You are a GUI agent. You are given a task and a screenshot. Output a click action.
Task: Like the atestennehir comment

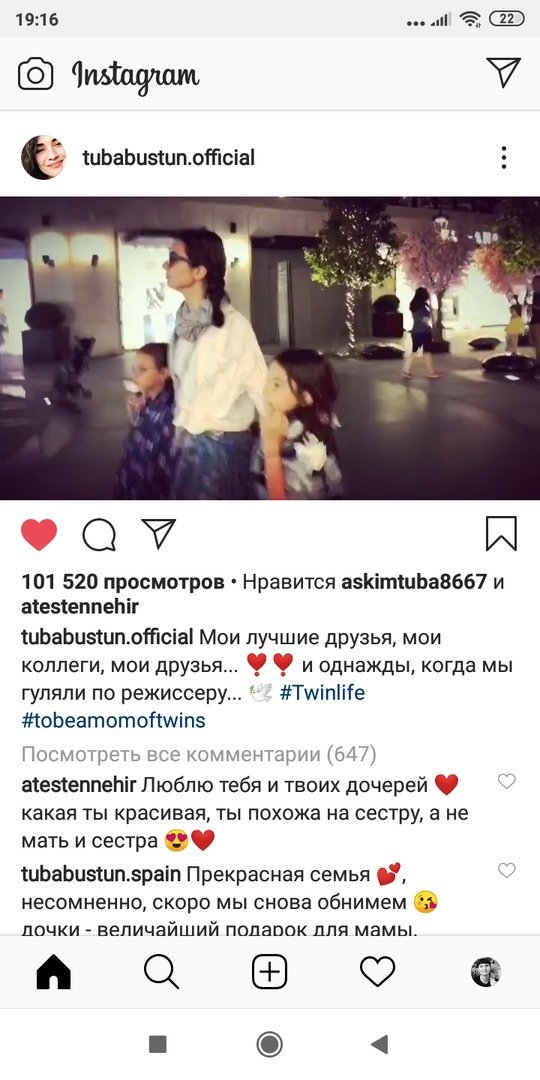(x=506, y=781)
